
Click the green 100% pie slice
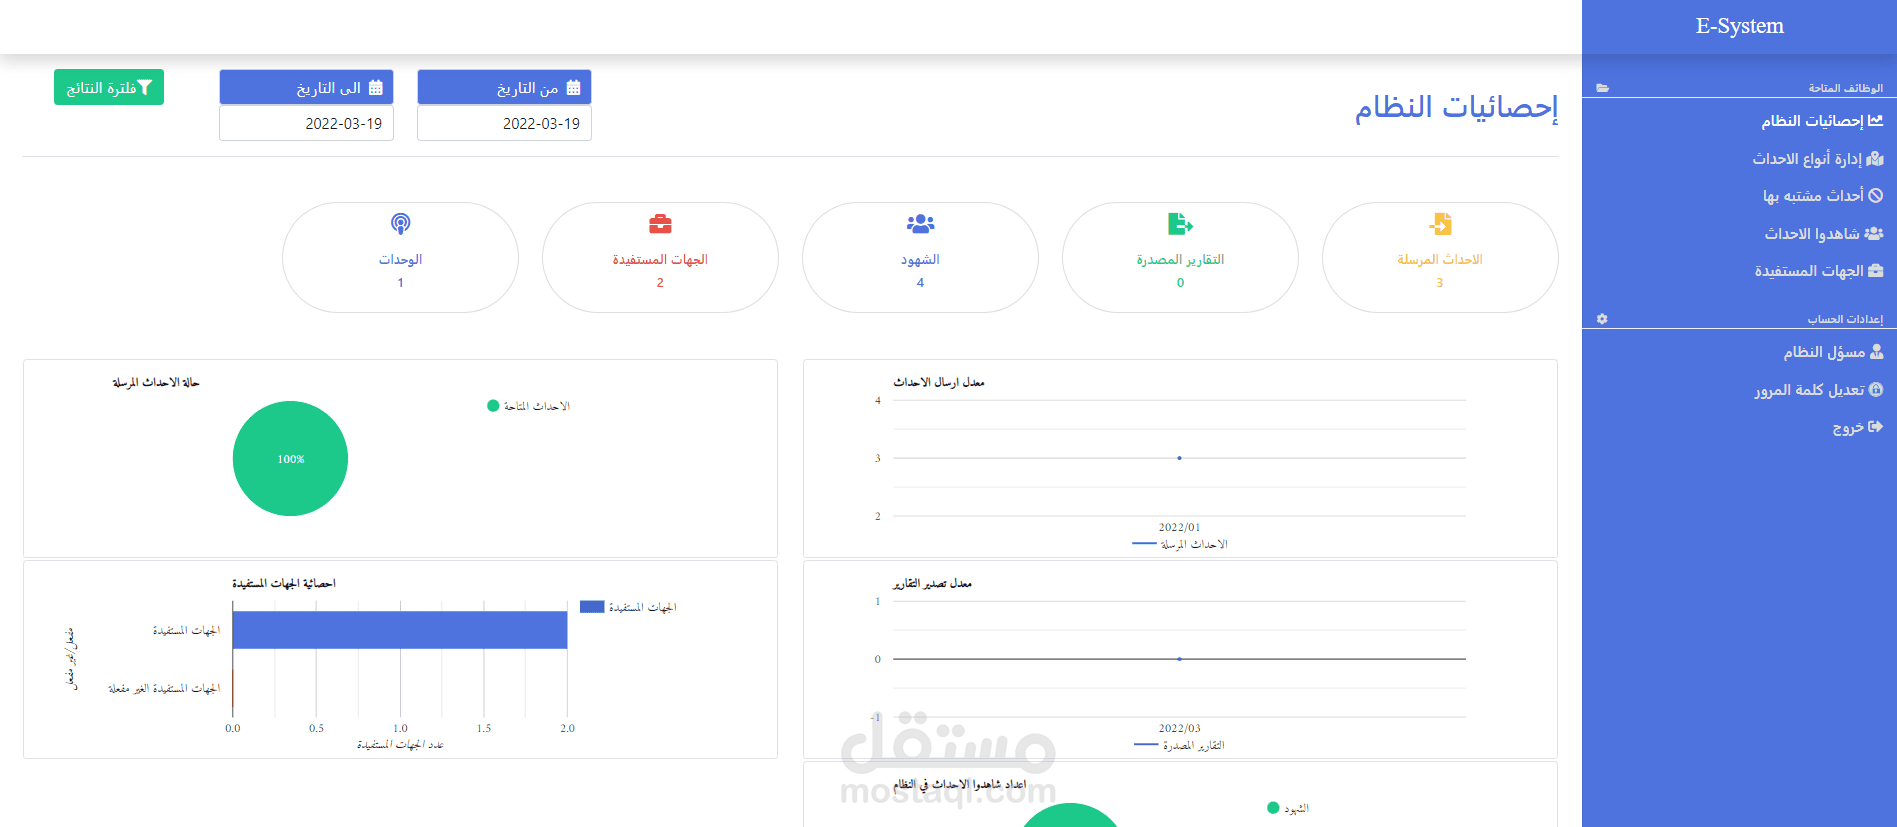[x=290, y=459]
